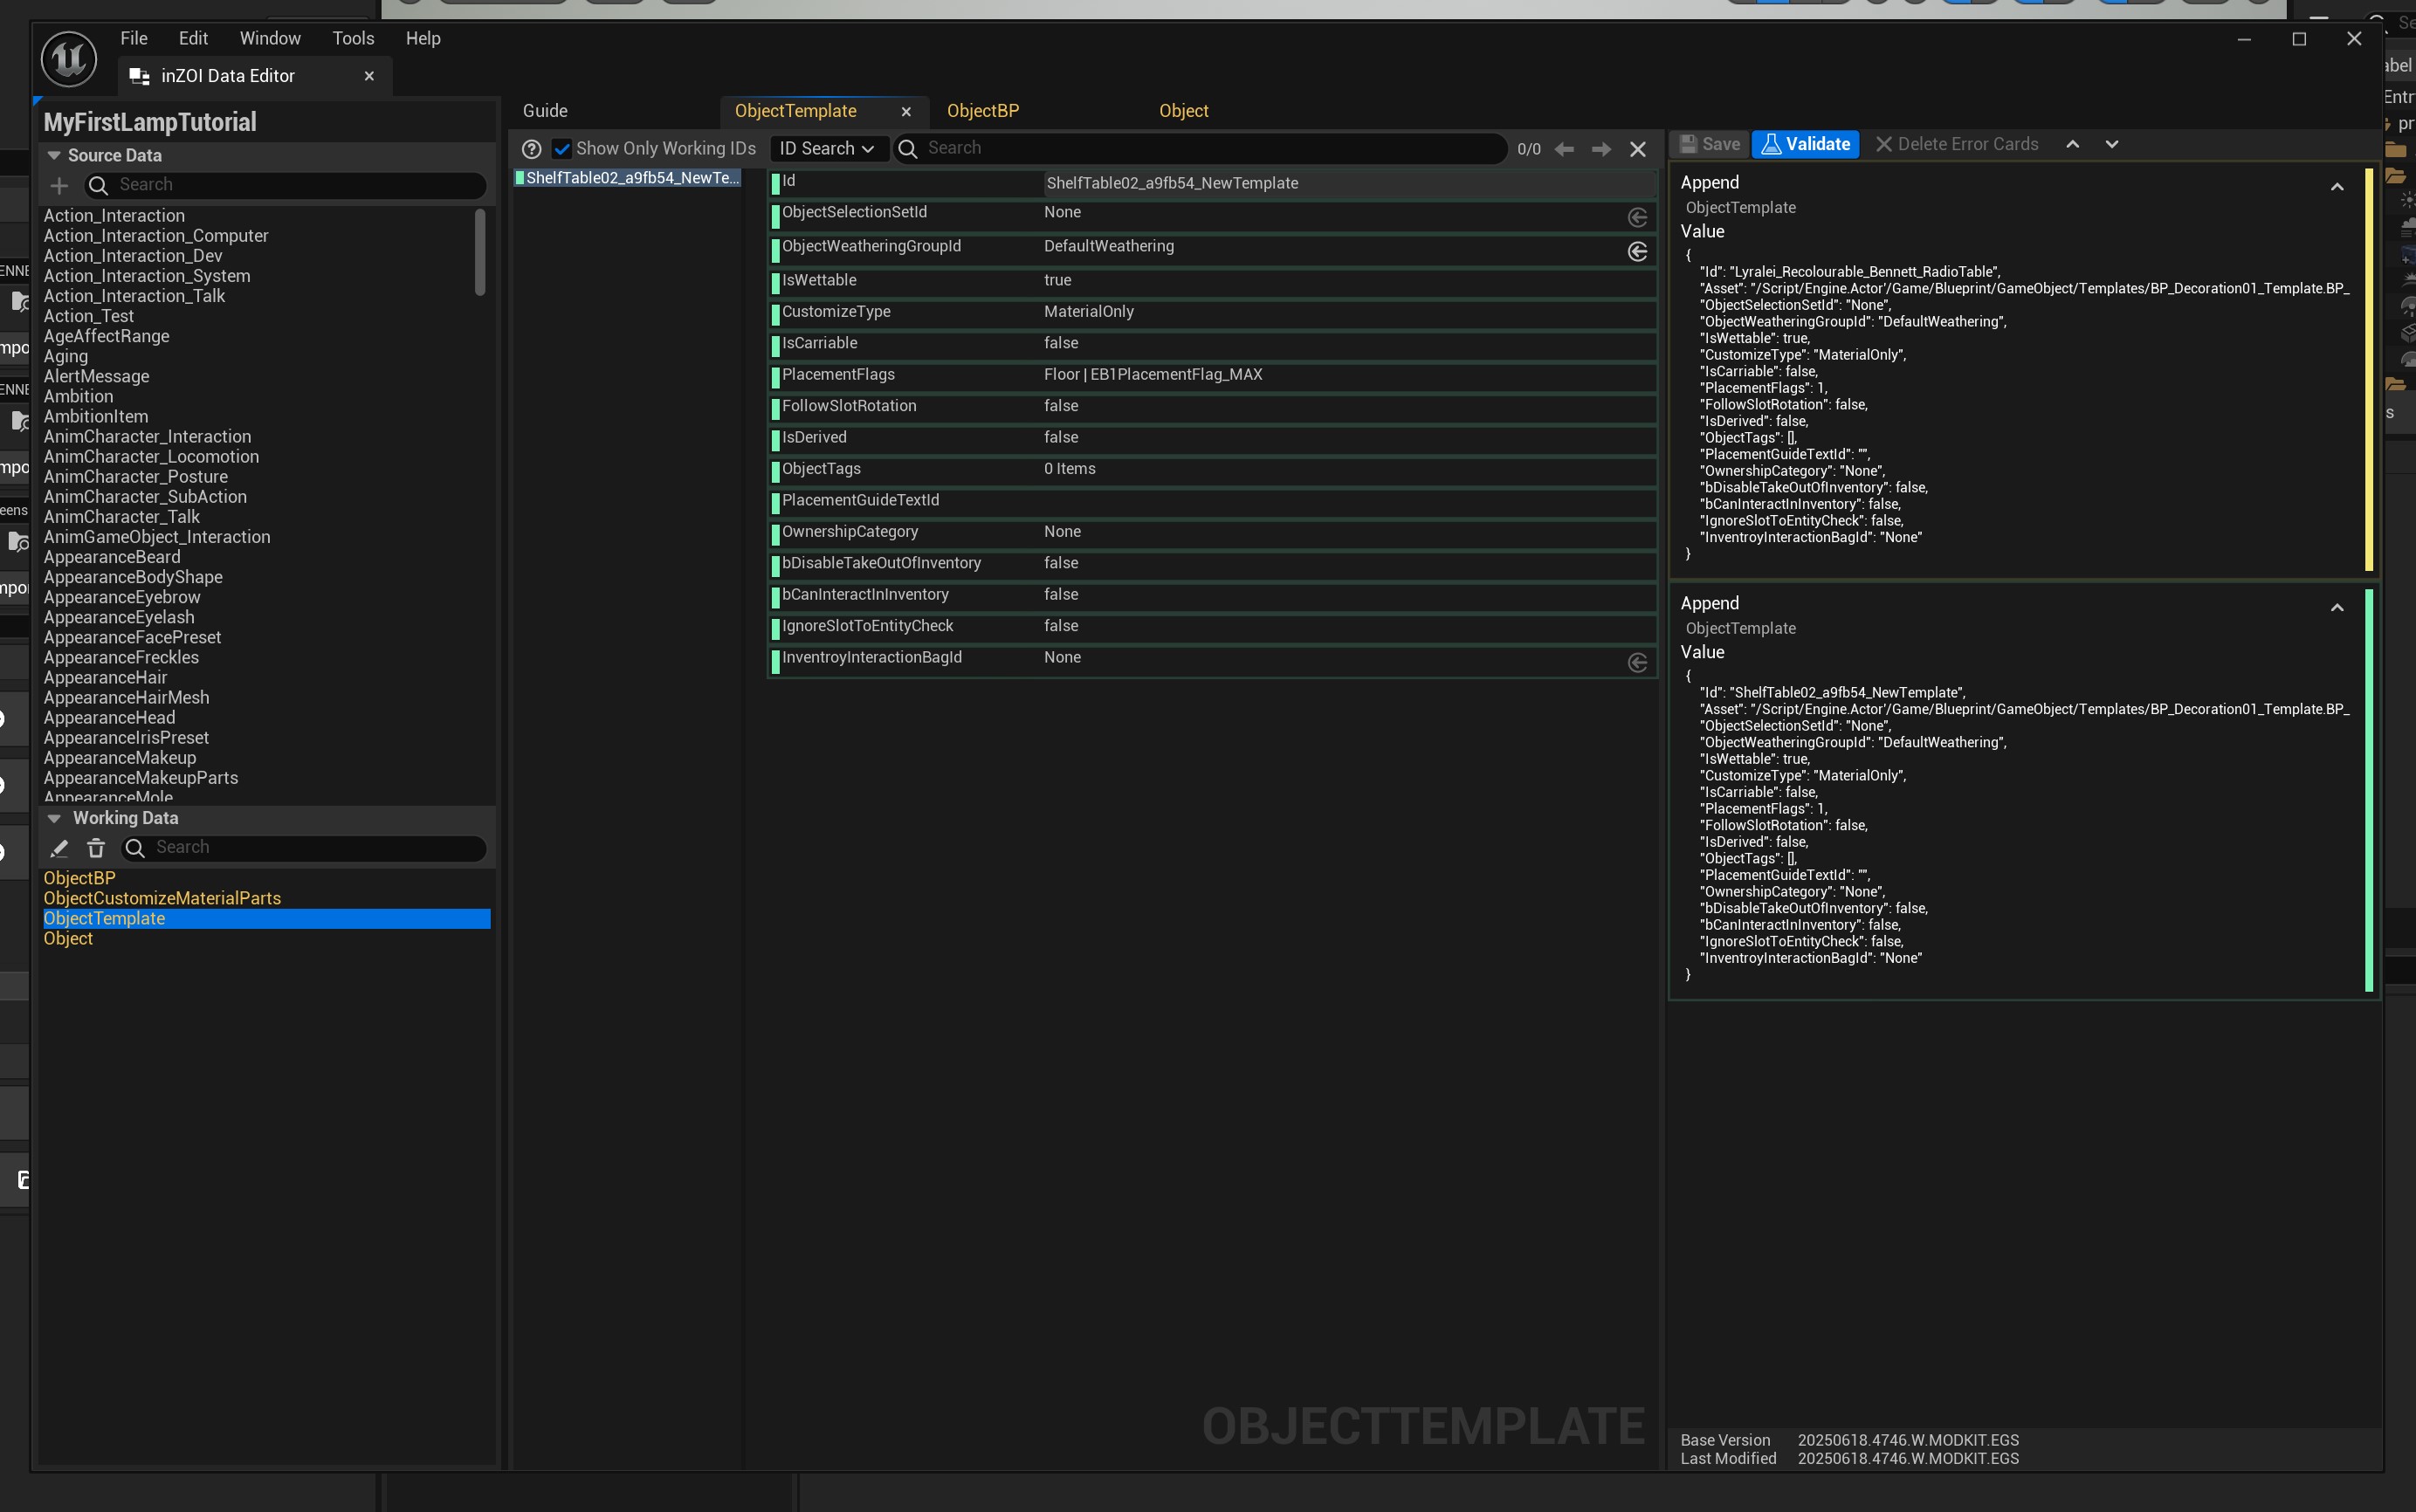This screenshot has width=2416, height=1512.
Task: Open the Help menu
Action: click(423, 38)
